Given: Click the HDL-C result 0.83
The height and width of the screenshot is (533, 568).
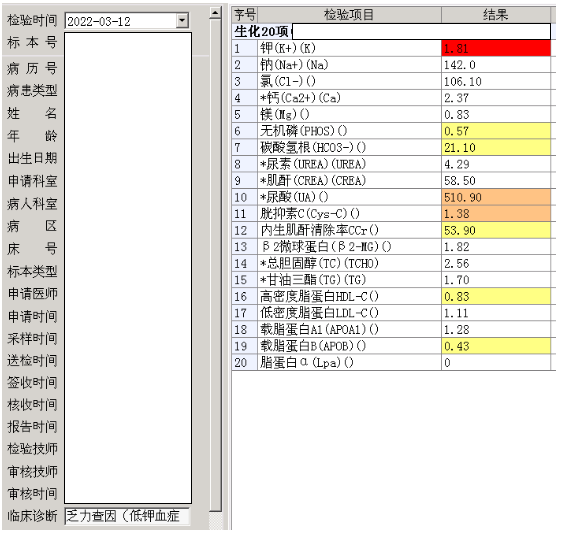Looking at the screenshot, I should pos(496,296).
